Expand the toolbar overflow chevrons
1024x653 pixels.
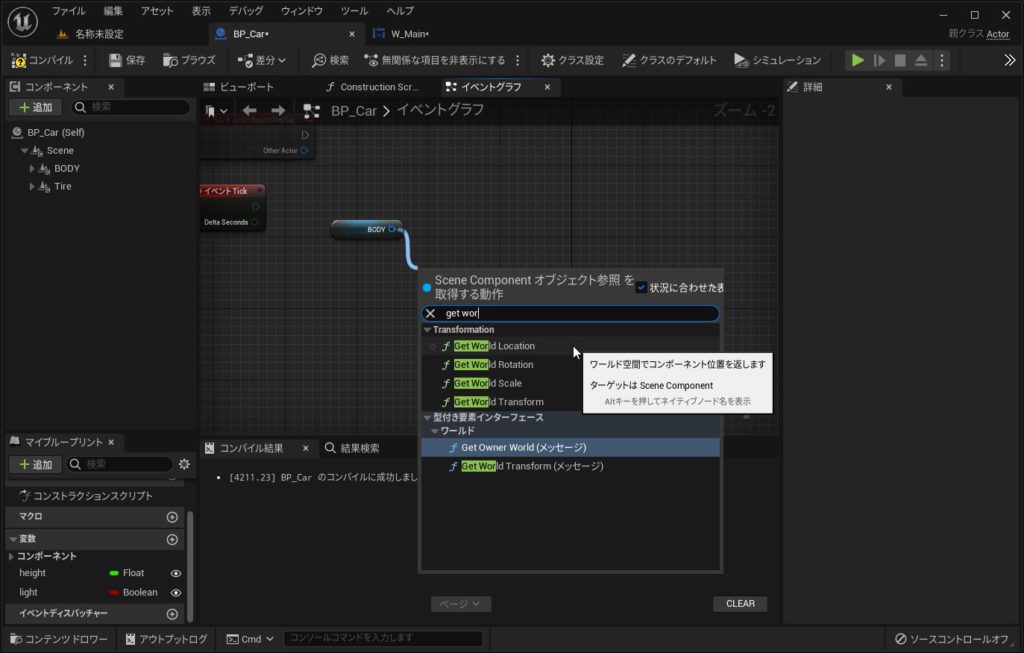tap(1010, 60)
